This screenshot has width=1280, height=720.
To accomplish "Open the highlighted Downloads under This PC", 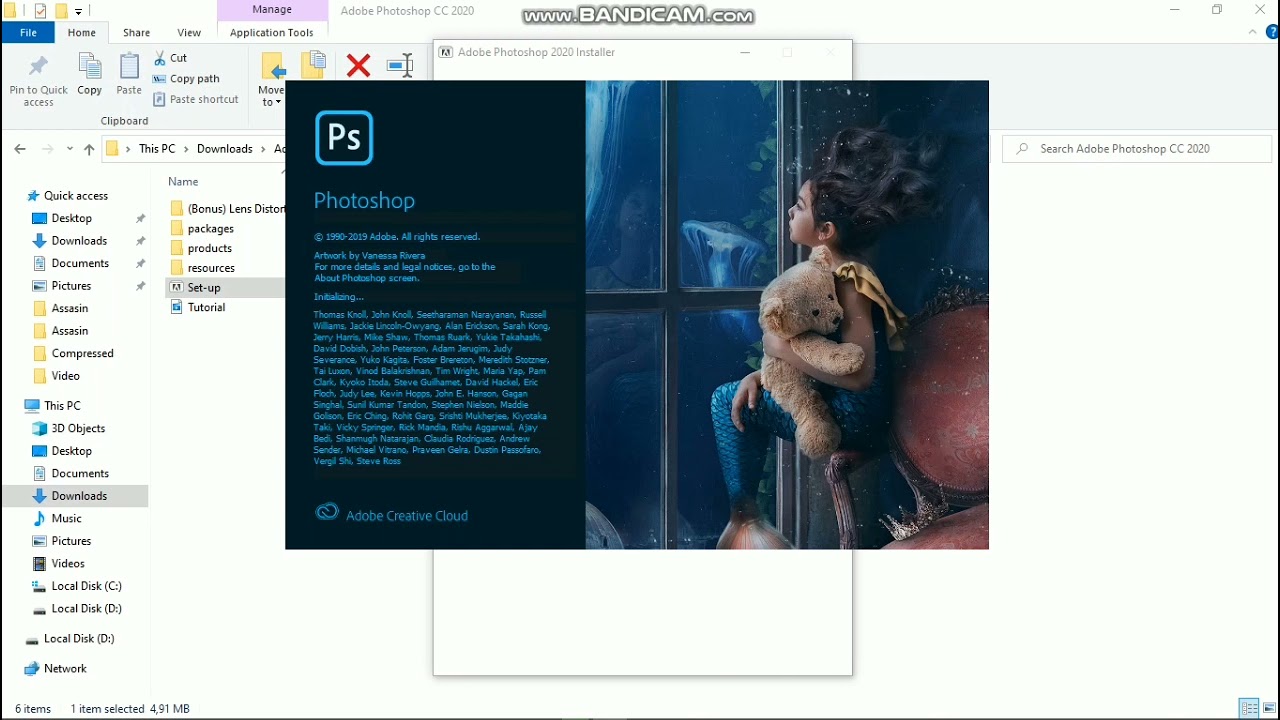I will click(x=75, y=496).
